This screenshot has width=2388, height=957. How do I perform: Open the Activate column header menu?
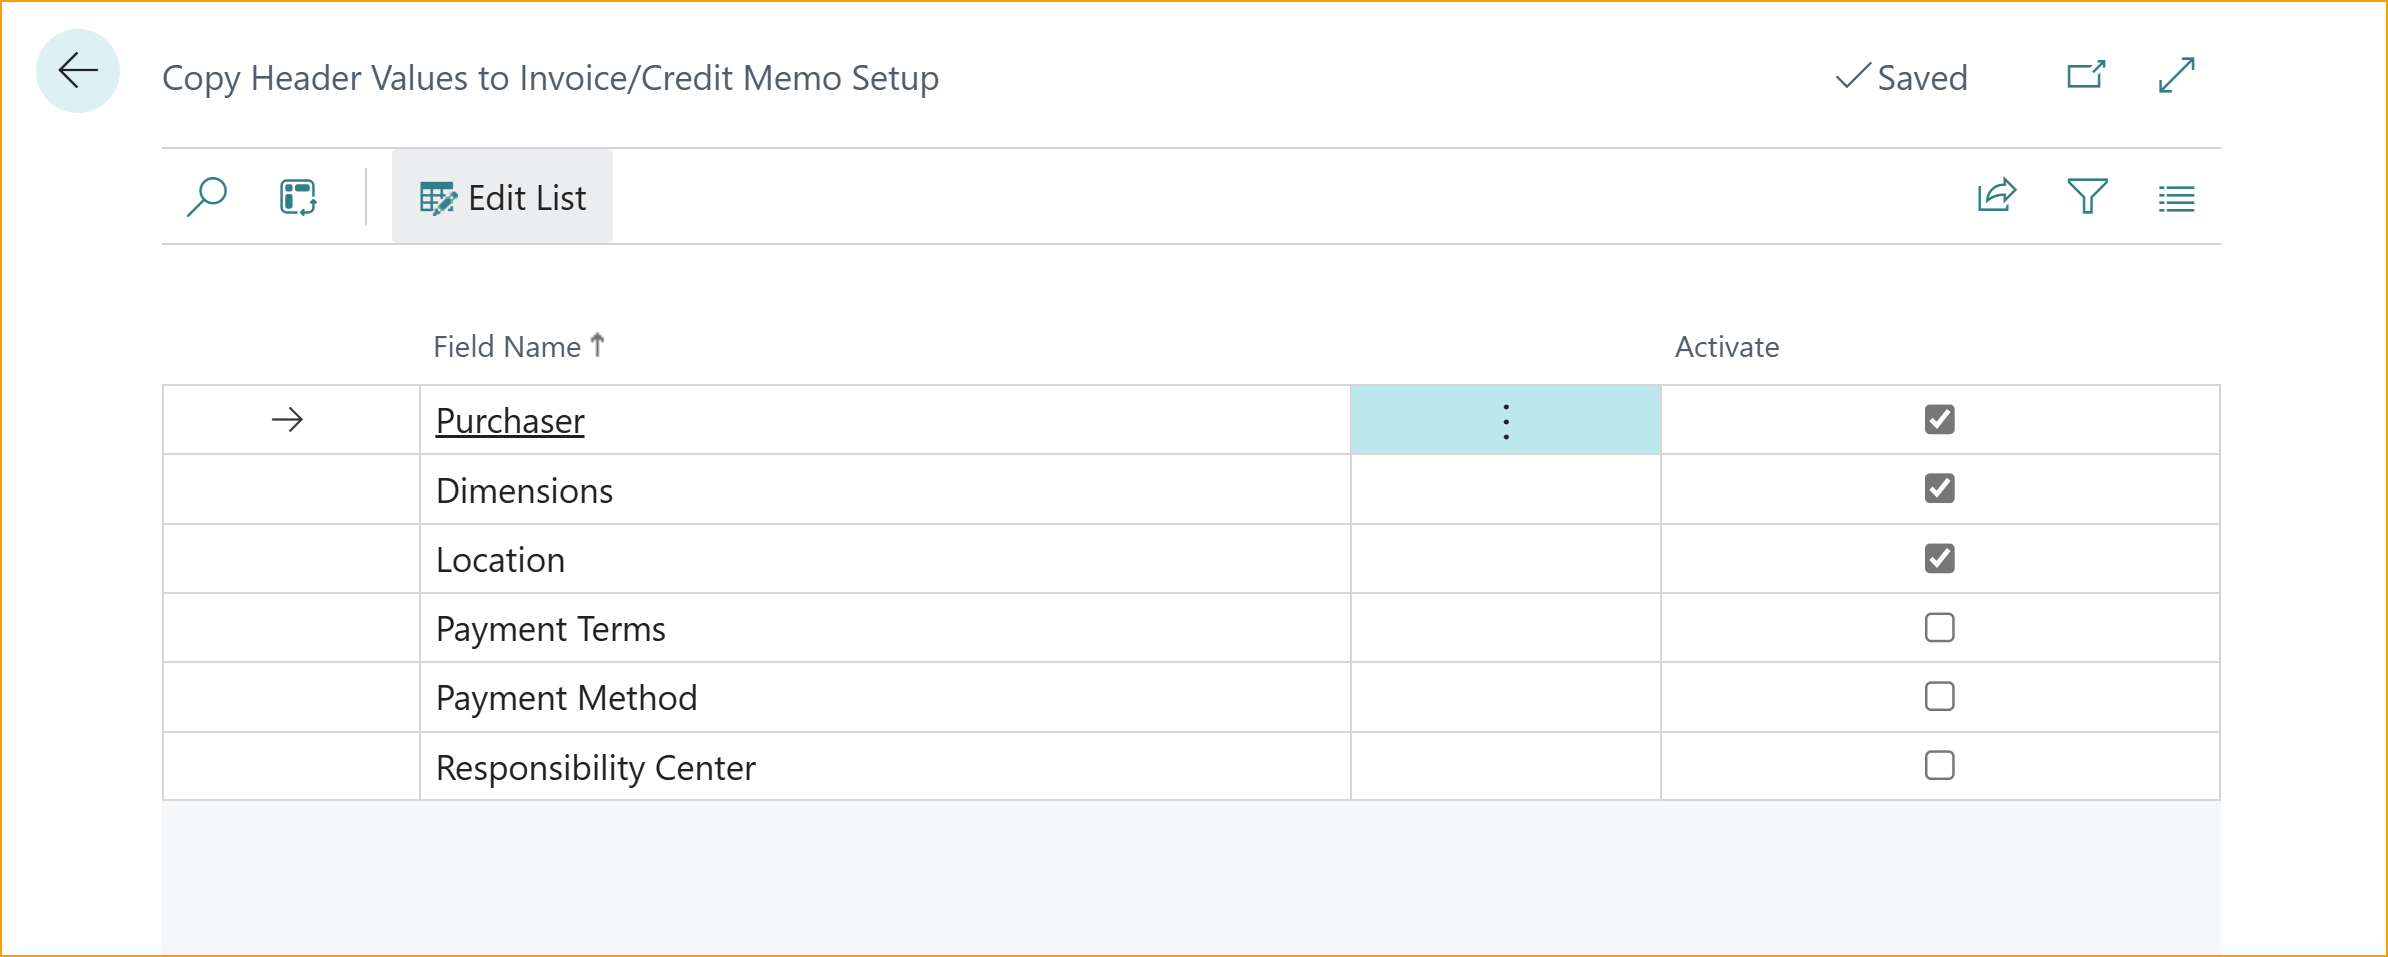point(1726,346)
